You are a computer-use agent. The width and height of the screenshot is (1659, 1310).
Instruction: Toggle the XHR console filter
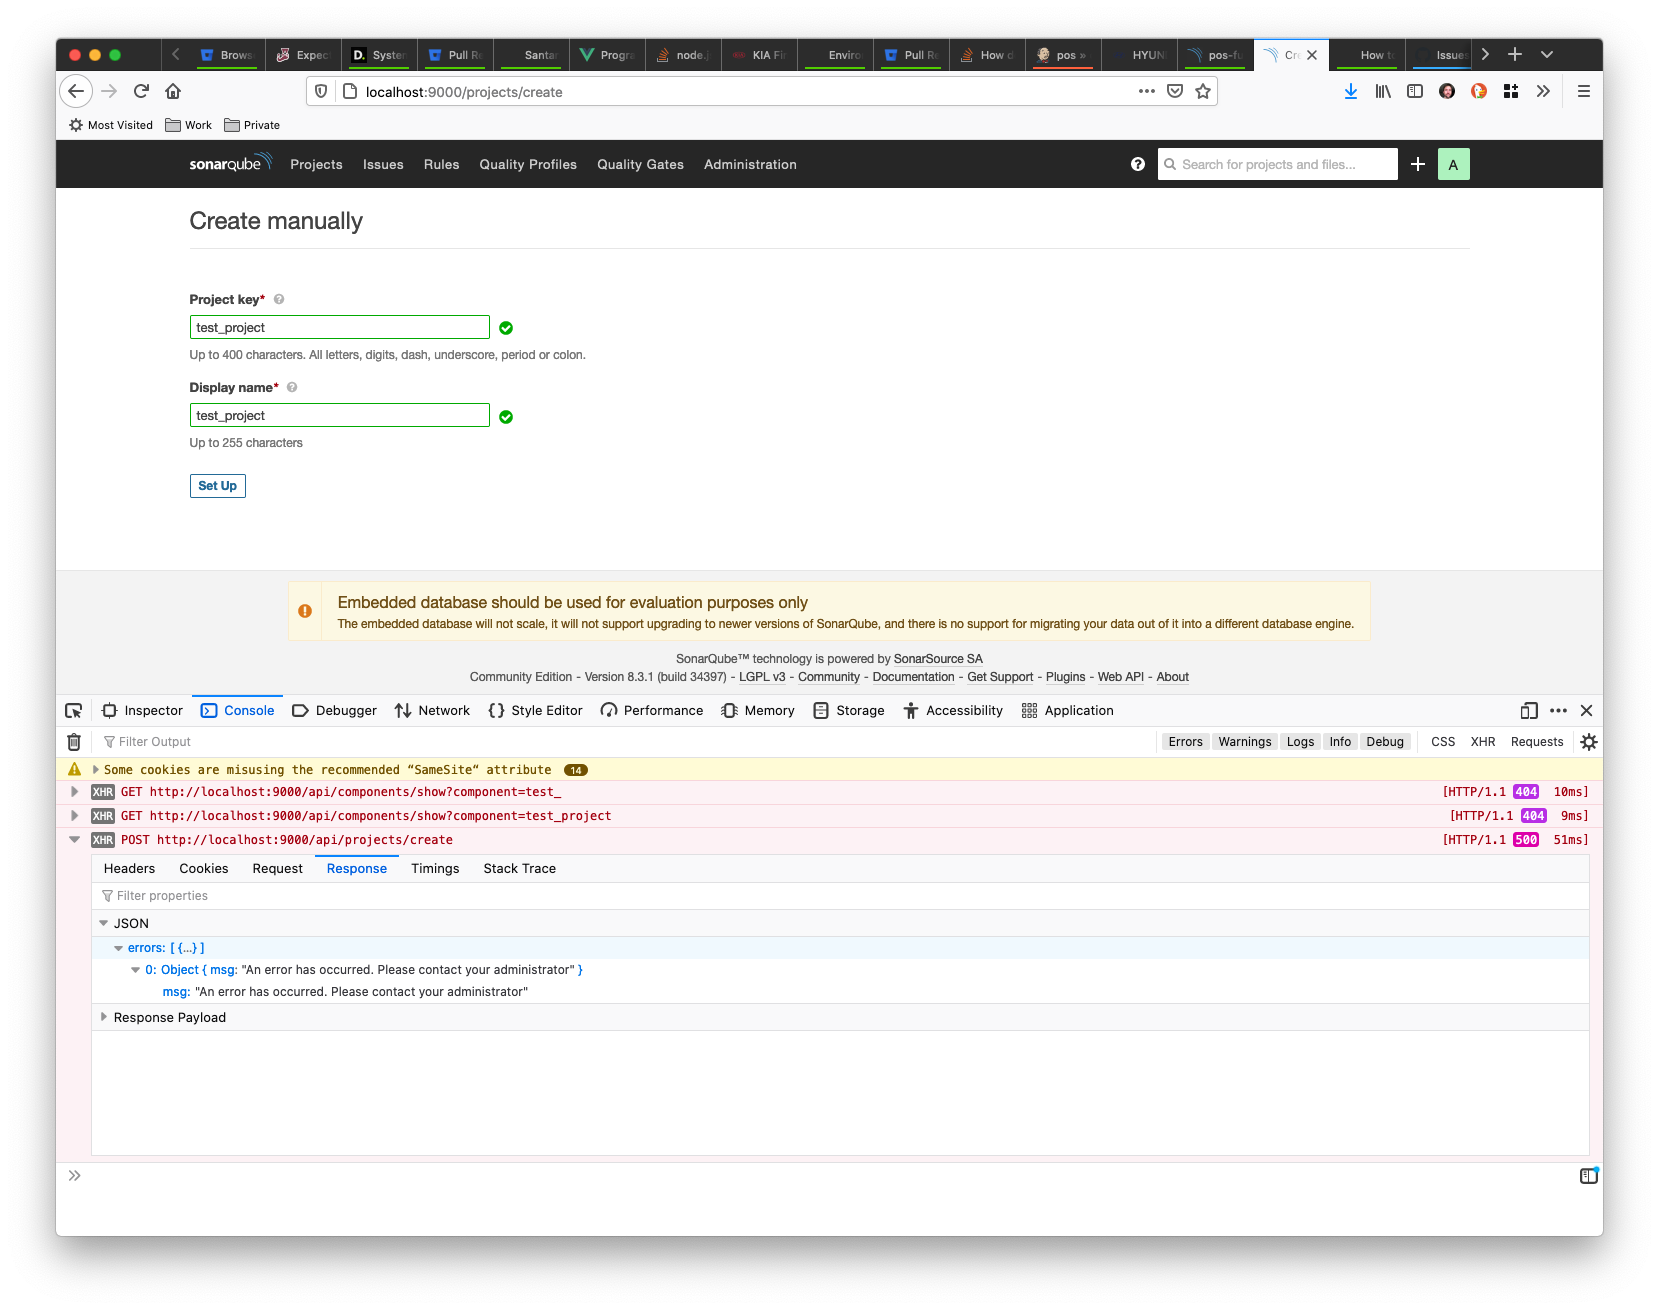[1483, 742]
